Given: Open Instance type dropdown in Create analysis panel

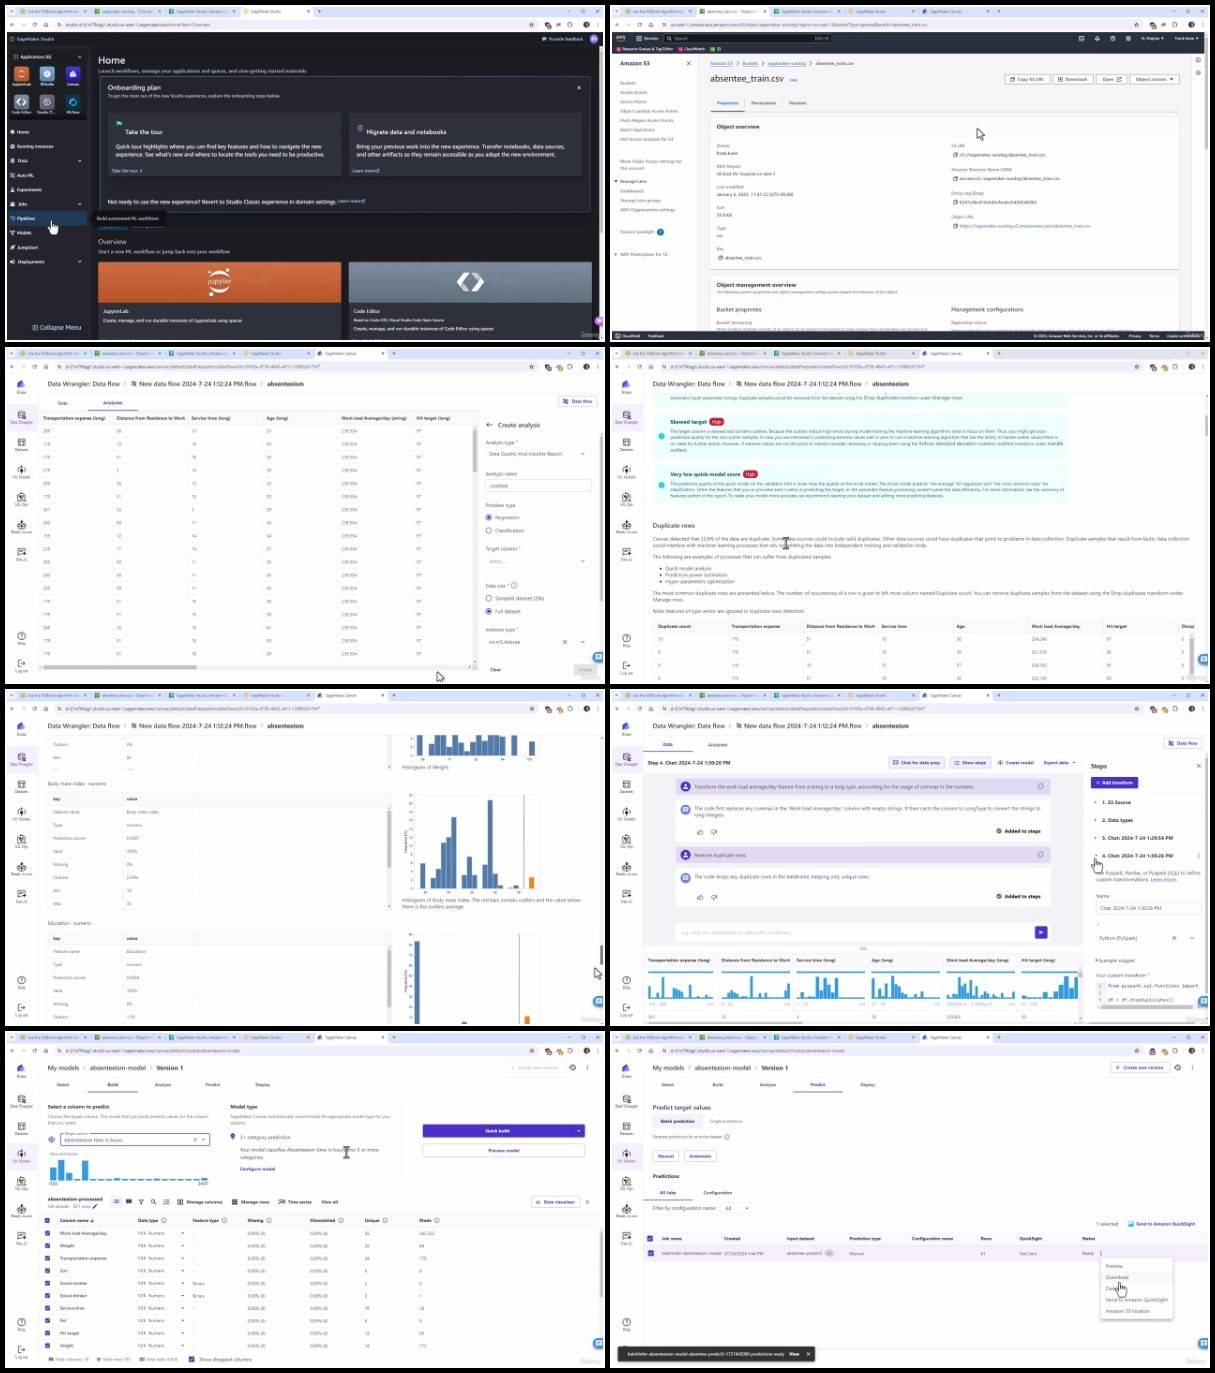Looking at the screenshot, I should 538,642.
